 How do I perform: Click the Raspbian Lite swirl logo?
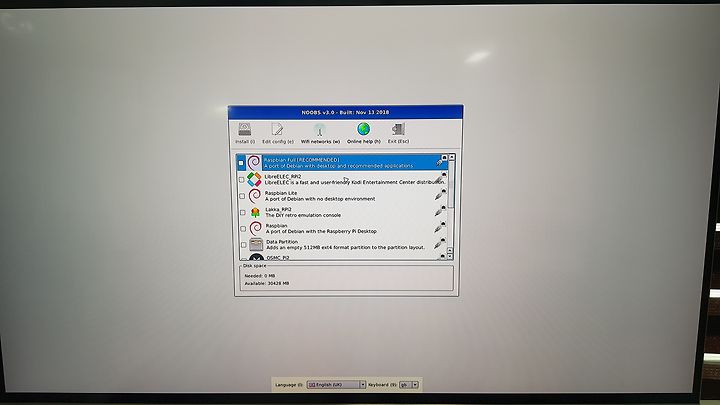tap(254, 196)
